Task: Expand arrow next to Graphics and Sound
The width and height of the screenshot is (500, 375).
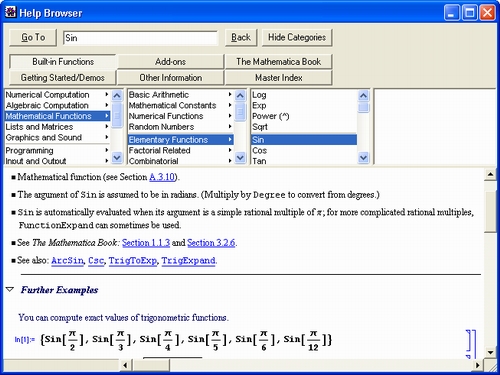Action: point(107,137)
